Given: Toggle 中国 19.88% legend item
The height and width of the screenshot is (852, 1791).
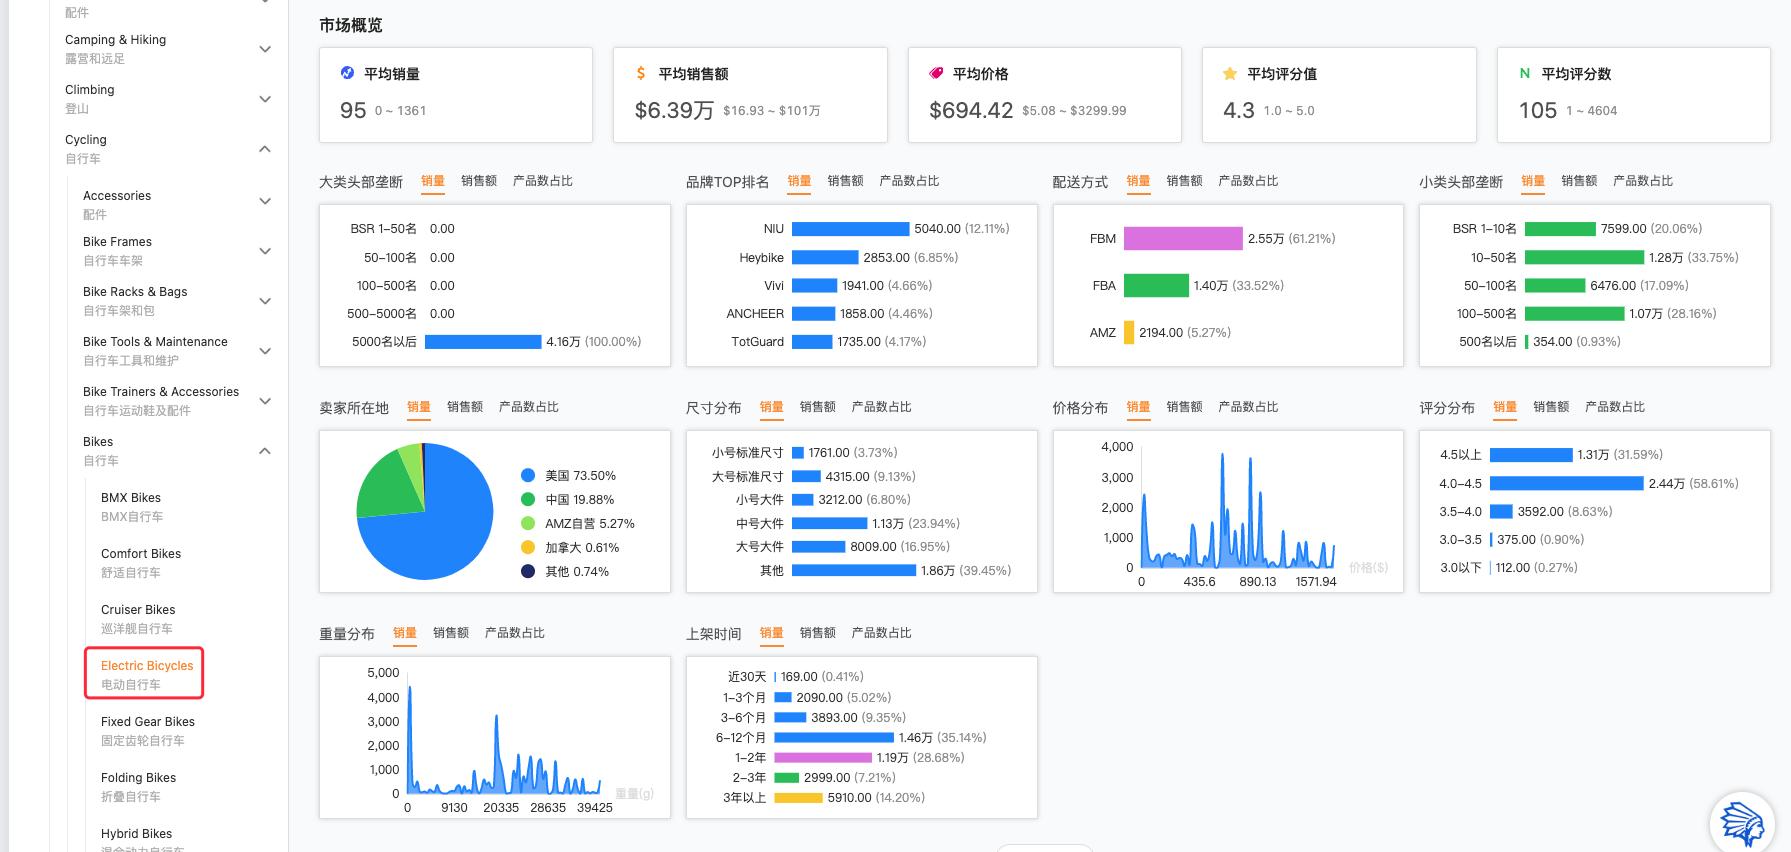Looking at the screenshot, I should point(567,500).
